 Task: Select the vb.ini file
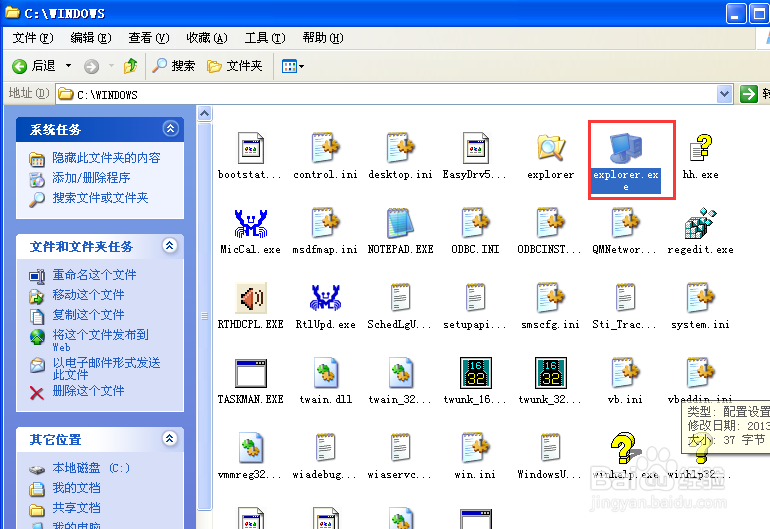click(626, 373)
